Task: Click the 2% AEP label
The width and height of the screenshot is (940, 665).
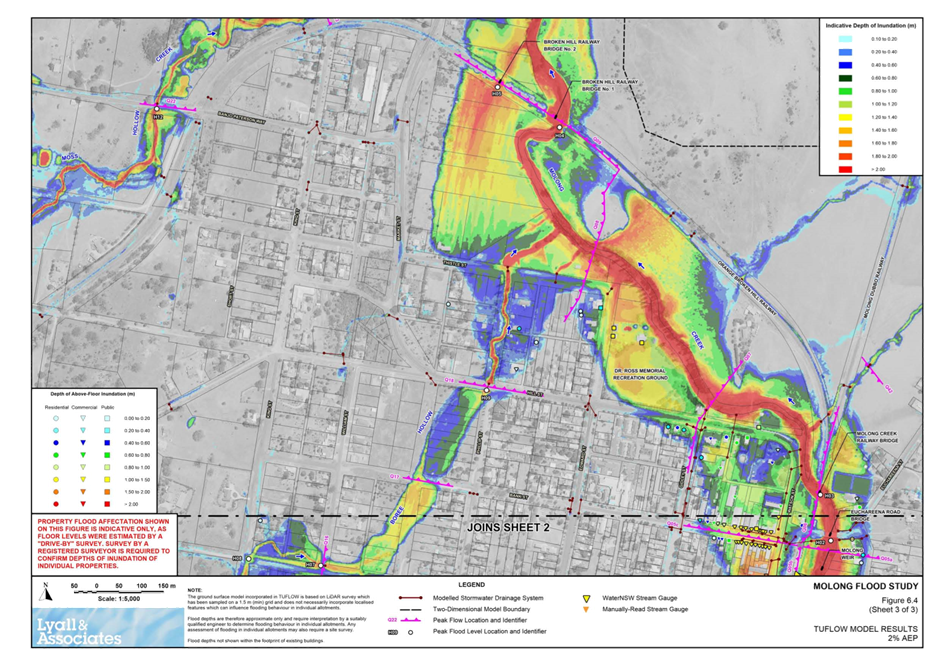Action: coord(902,638)
